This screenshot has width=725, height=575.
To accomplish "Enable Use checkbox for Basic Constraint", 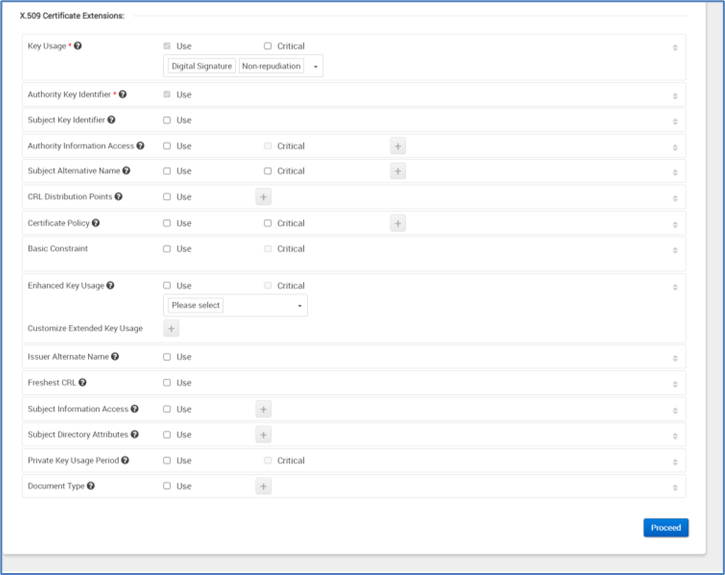I will (167, 249).
